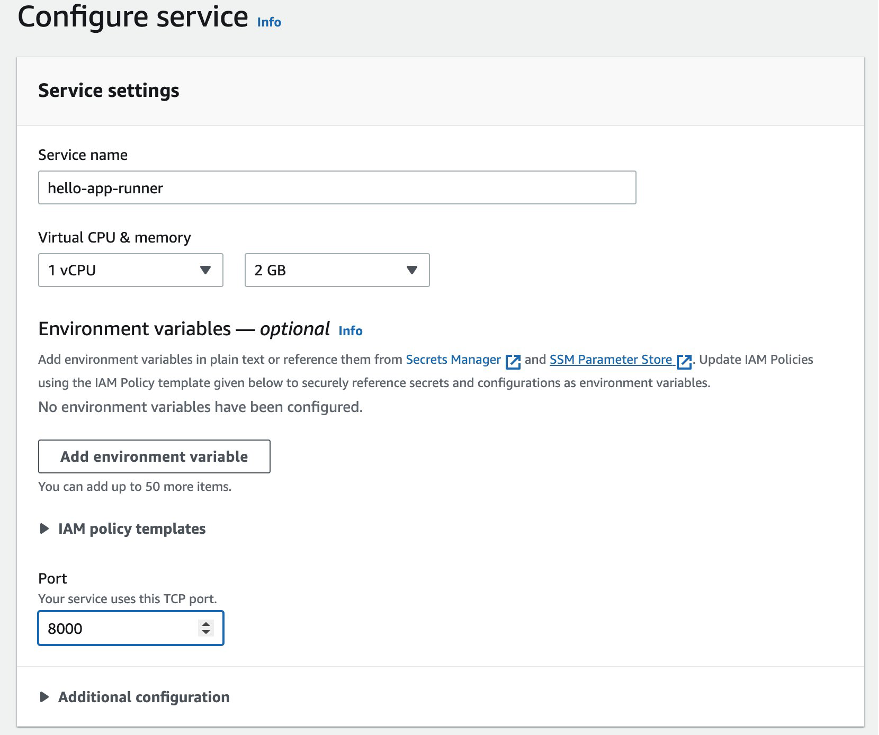Viewport: 879px width, 735px height.
Task: Open the SSM Parameter Store link
Action: pos(613,360)
